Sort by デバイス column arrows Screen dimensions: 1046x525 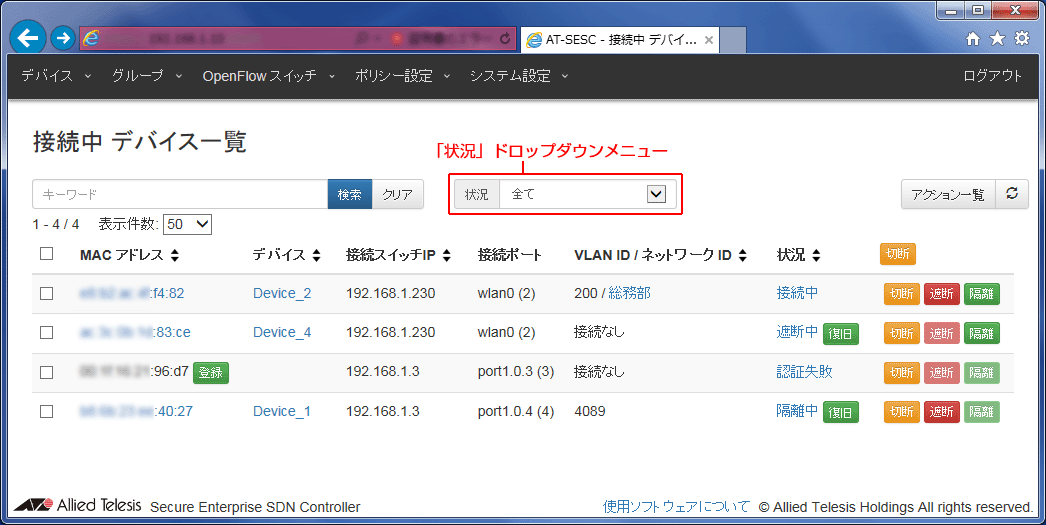[x=316, y=255]
